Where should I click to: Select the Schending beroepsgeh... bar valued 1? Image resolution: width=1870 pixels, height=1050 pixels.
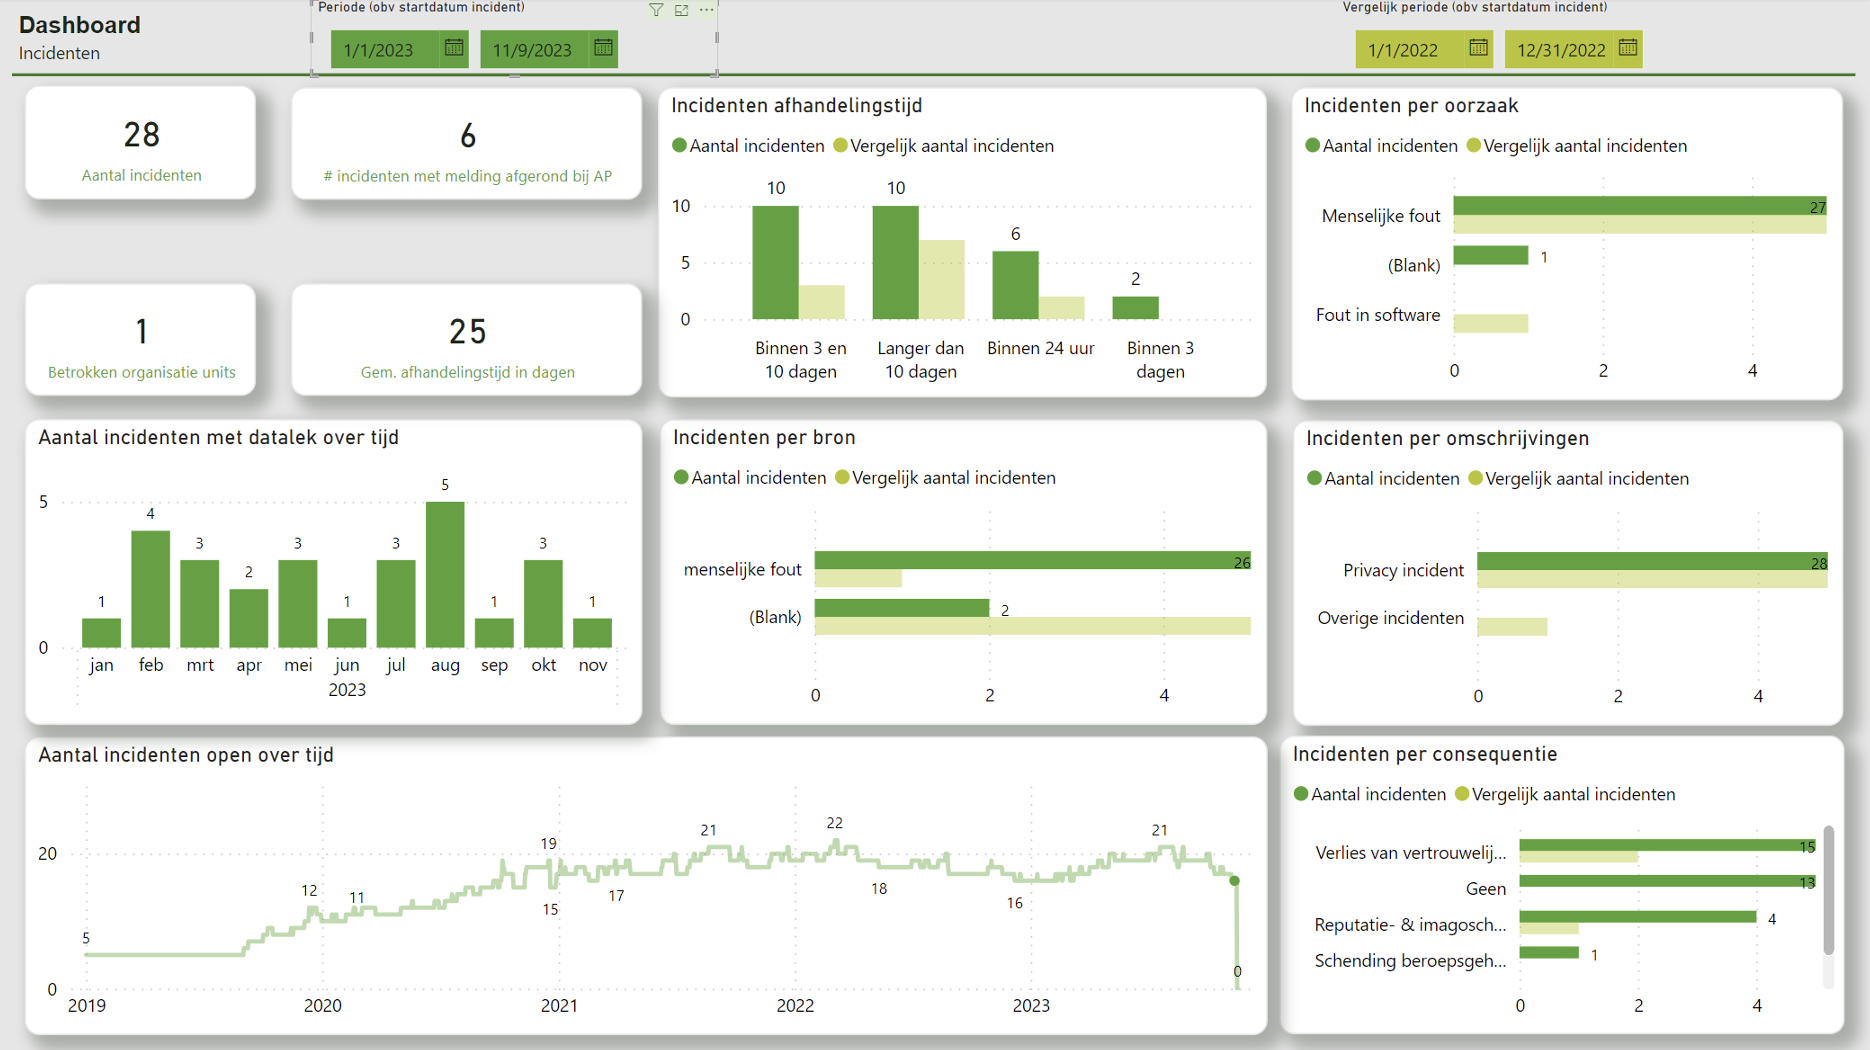click(1549, 953)
